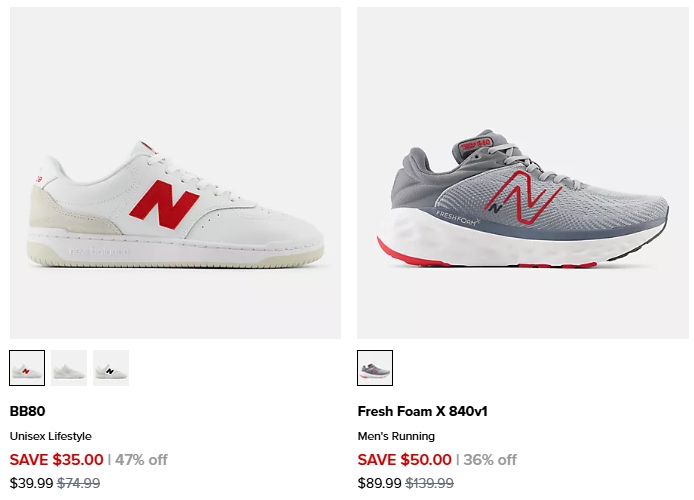
Task: Click the 36% off label
Action: [x=490, y=460]
